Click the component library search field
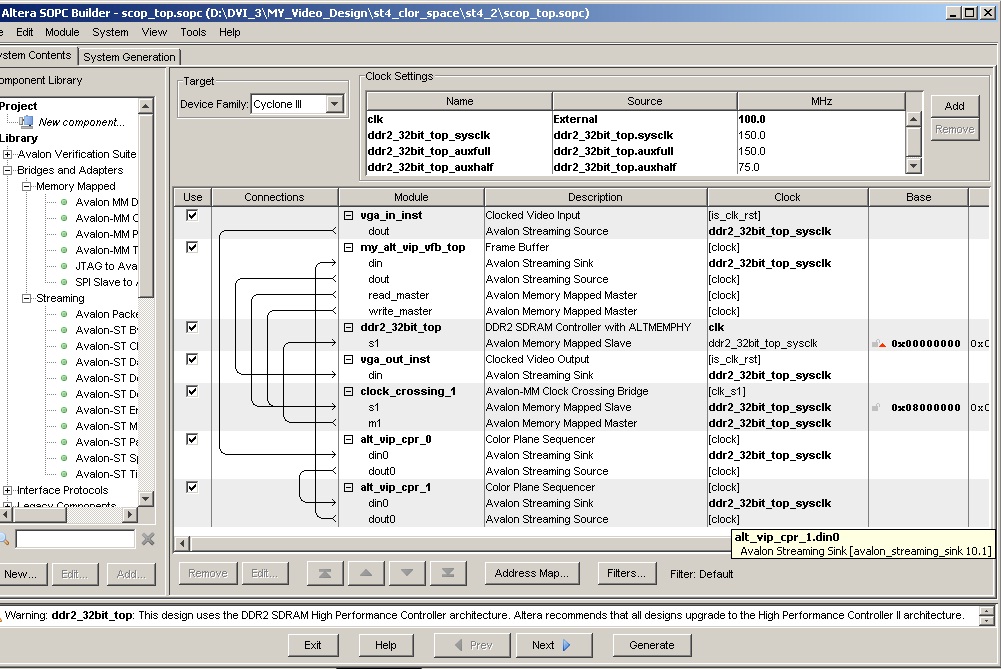 coord(75,540)
